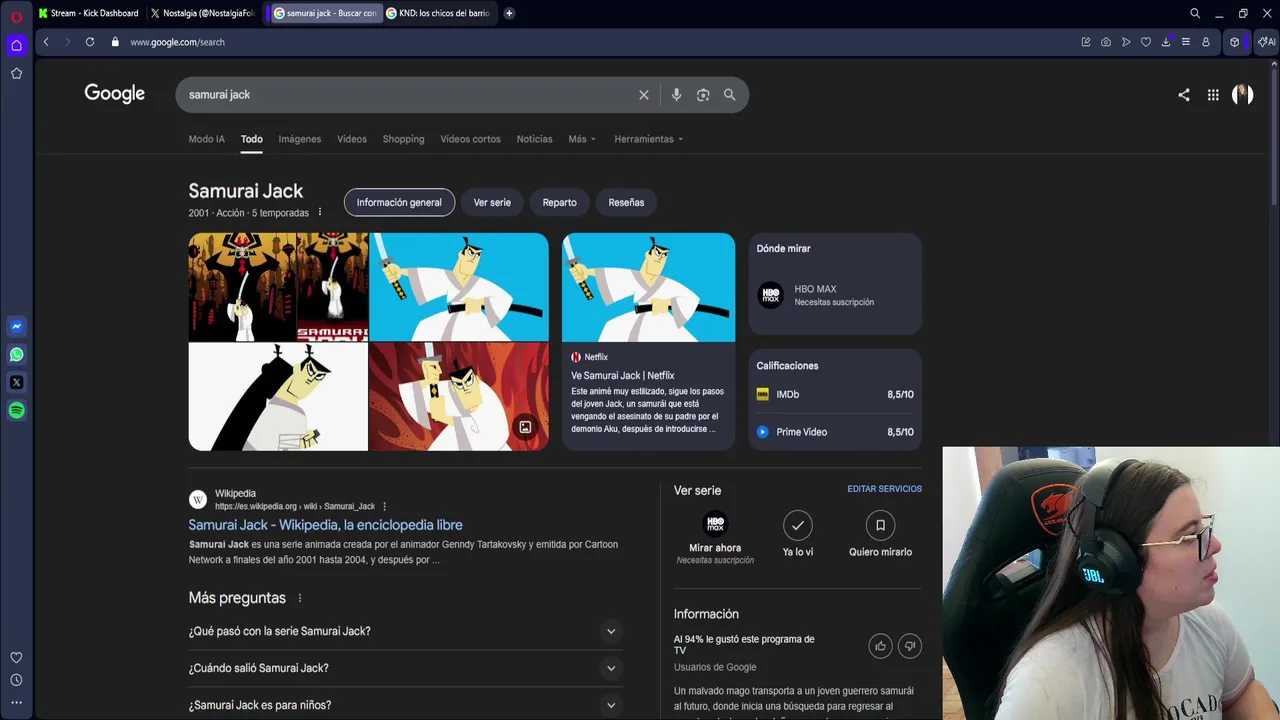Open Easy Setup sliders icon
This screenshot has width=1280, height=720.
(x=1186, y=42)
